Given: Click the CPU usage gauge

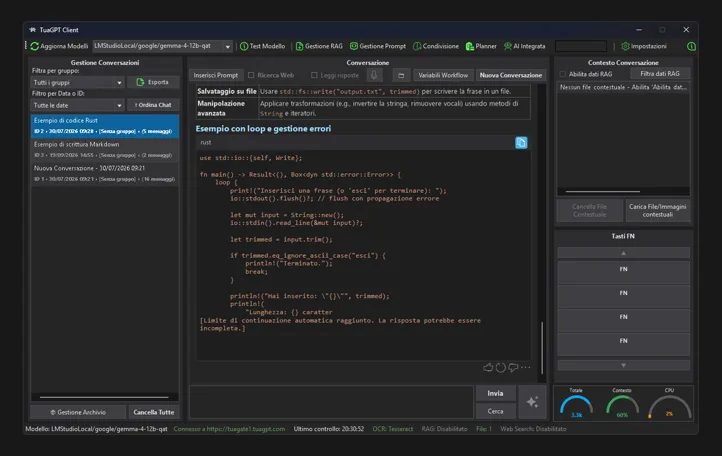Looking at the screenshot, I should coord(670,404).
